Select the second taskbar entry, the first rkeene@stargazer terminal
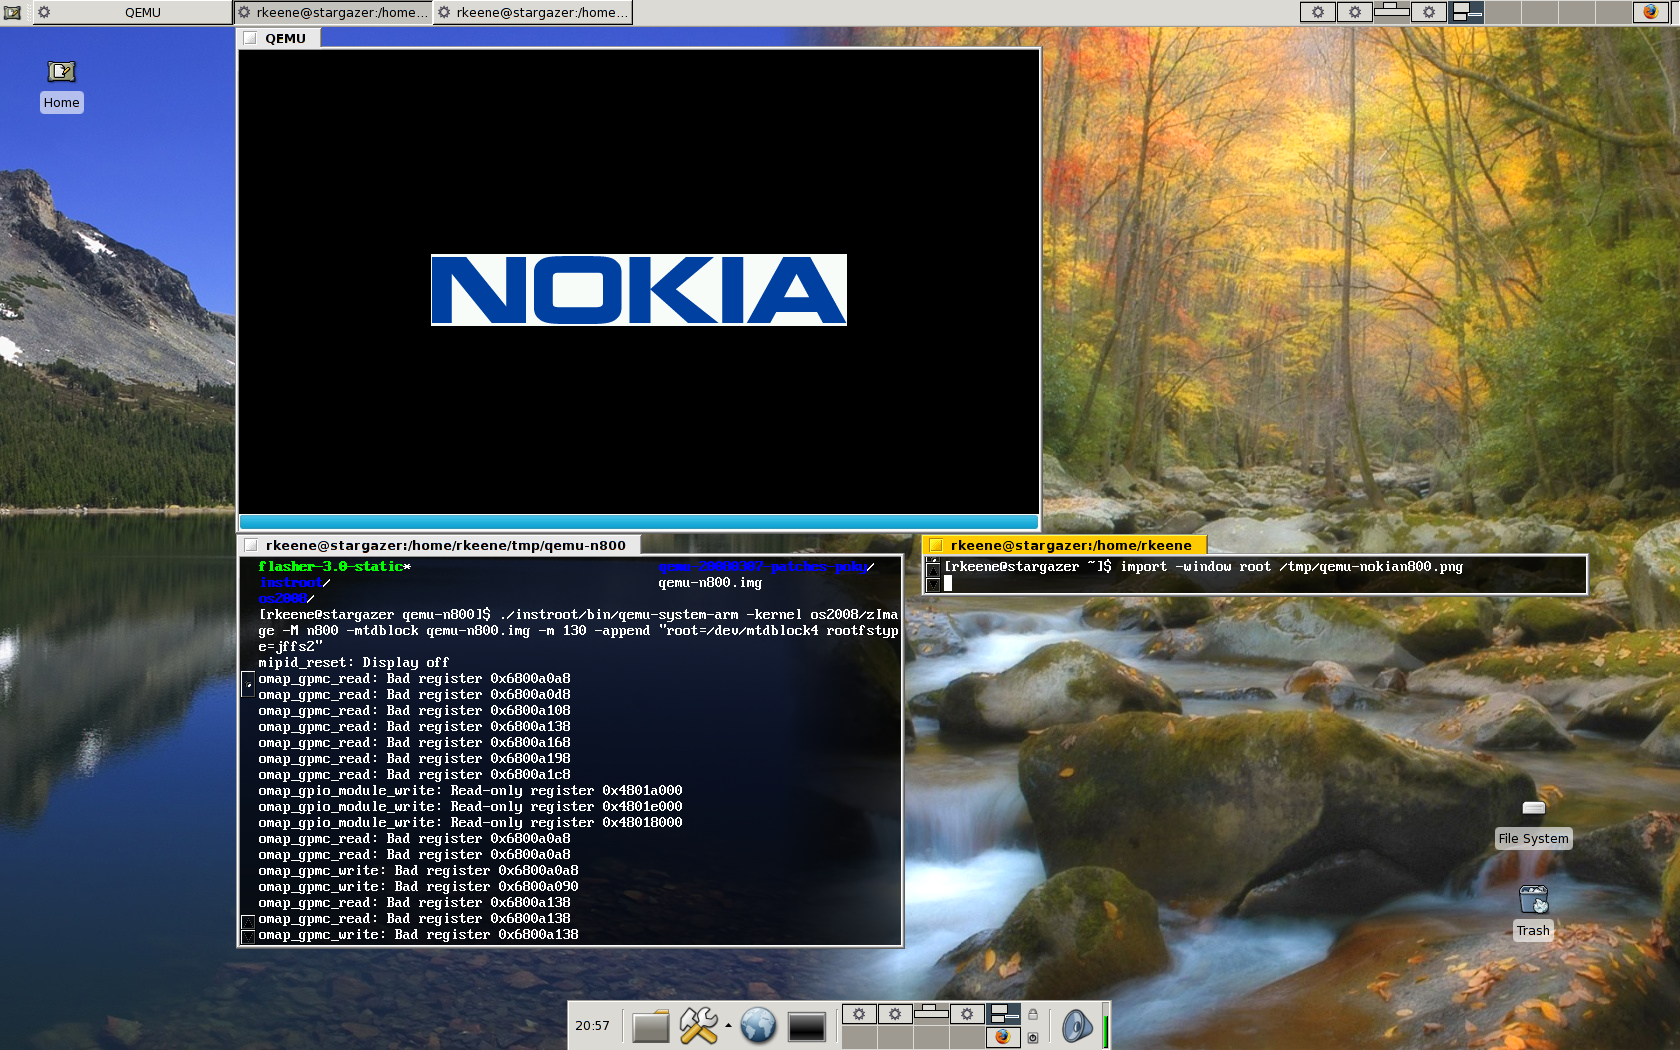The image size is (1680, 1050). coord(333,12)
